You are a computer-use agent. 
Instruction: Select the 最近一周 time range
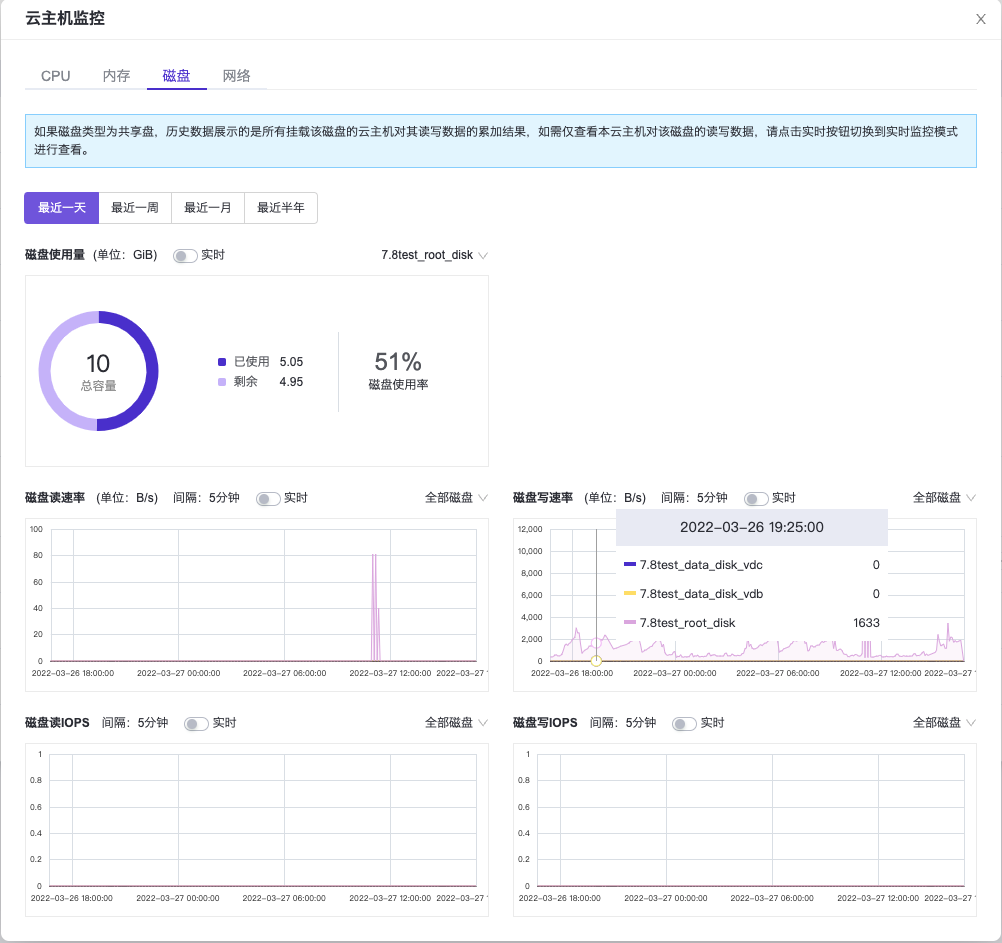(x=136, y=208)
